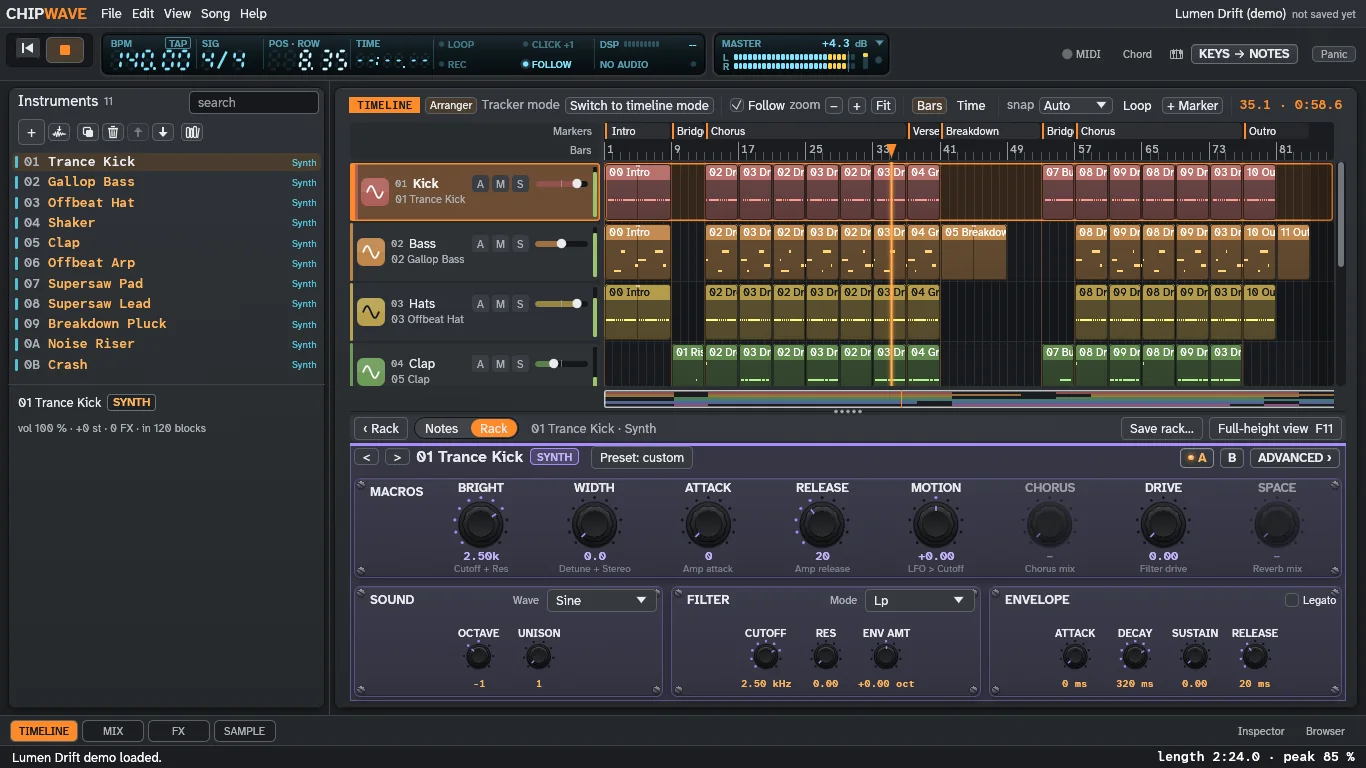1366x768 pixels.
Task: Click the piano keys icon beside Keys → Notes
Action: coord(1177,54)
